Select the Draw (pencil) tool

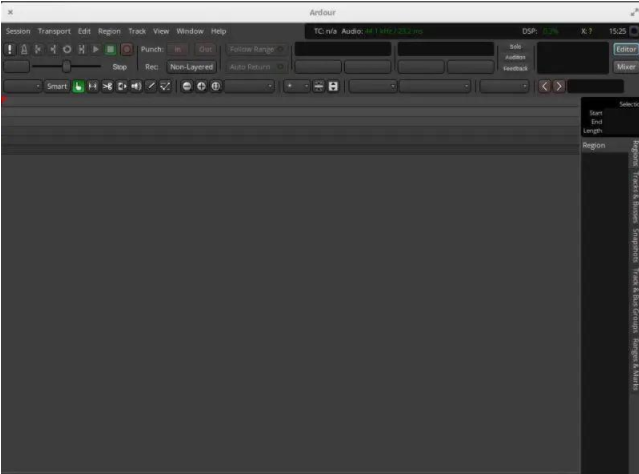[151, 86]
